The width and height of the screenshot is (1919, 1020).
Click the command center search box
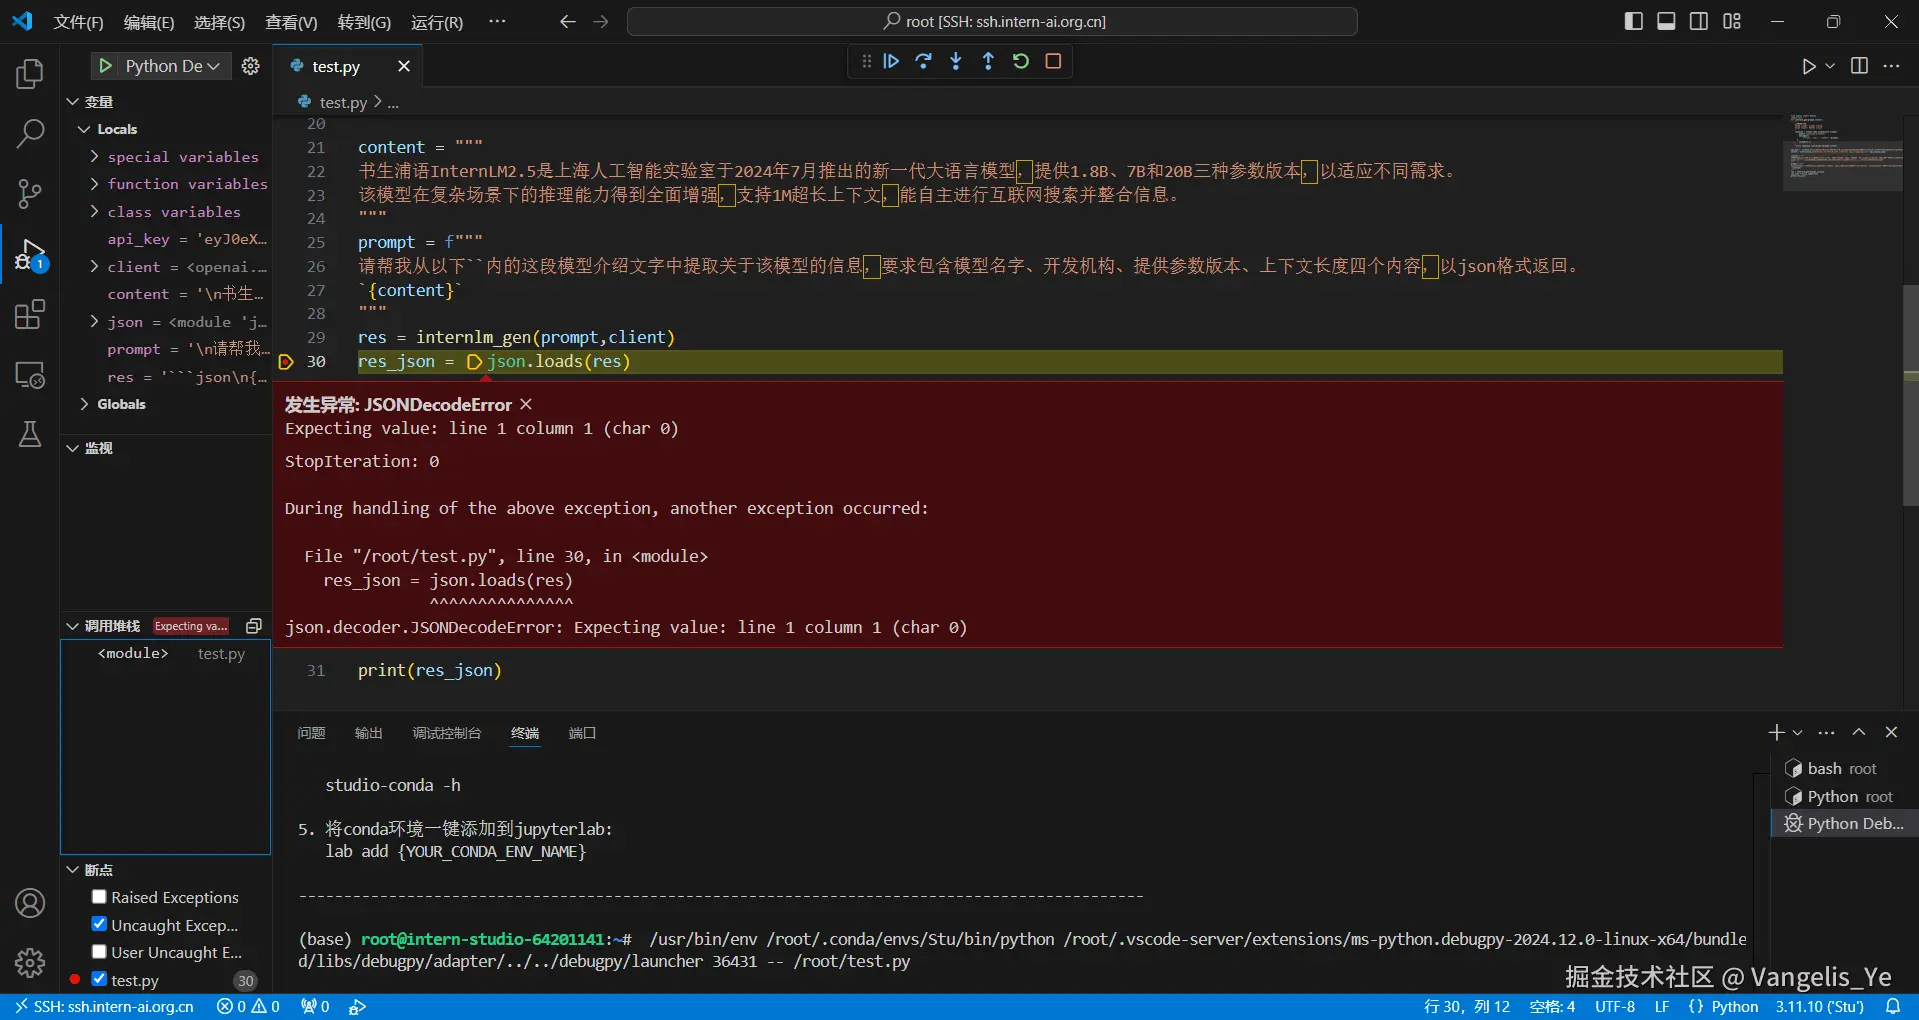click(992, 21)
